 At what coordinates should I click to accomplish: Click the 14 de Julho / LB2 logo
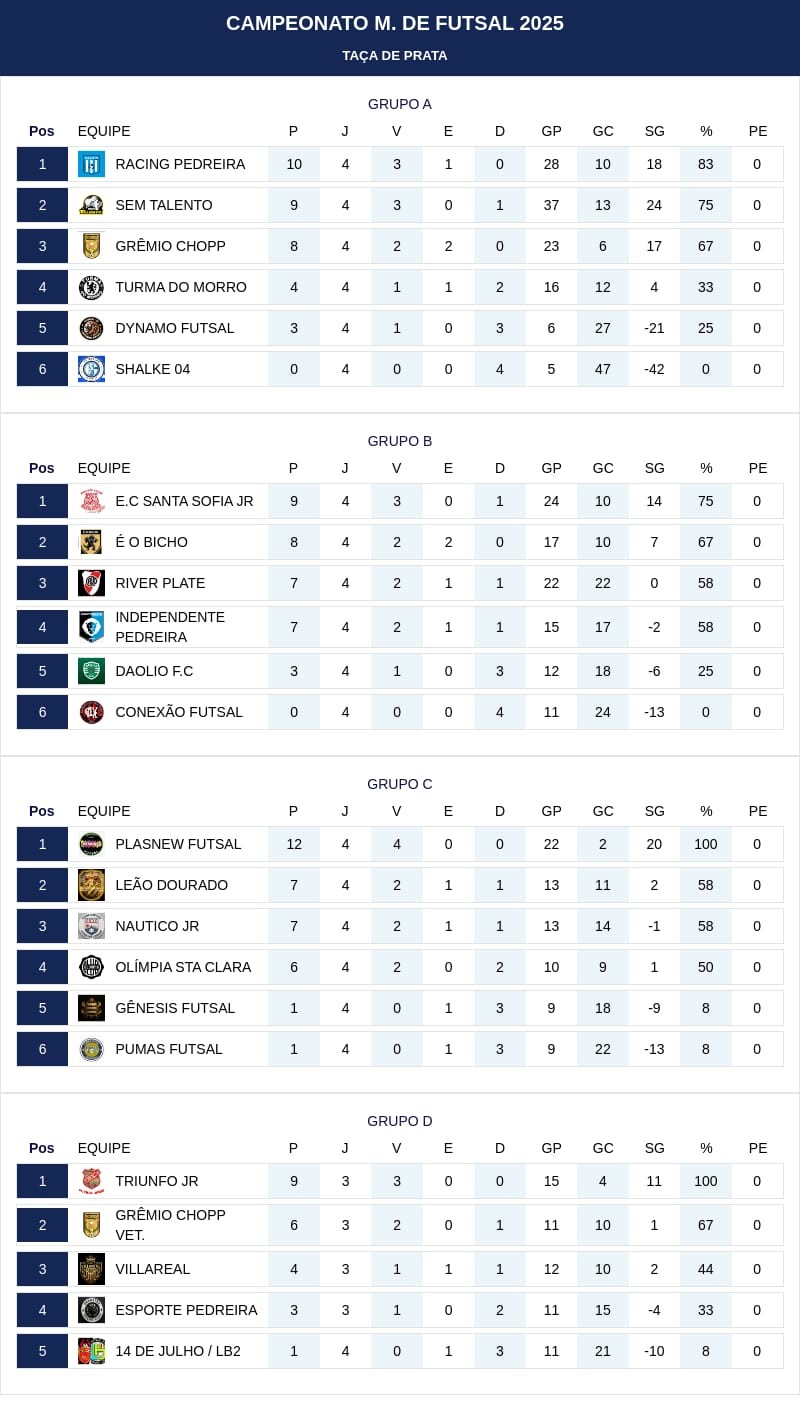(91, 1351)
